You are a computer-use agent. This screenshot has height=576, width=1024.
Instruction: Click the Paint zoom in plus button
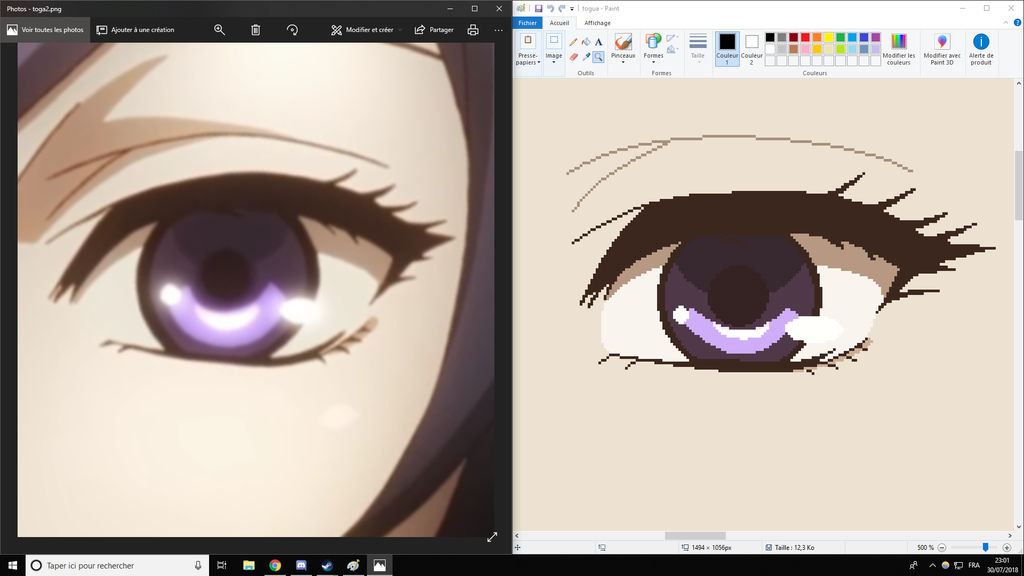[x=1006, y=547]
